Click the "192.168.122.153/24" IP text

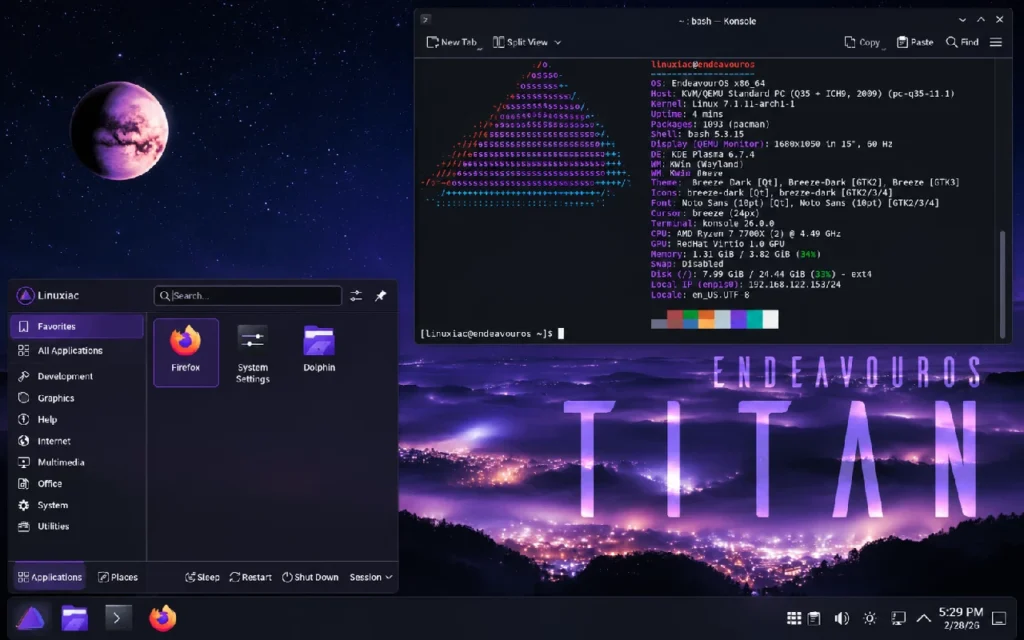[795, 285]
